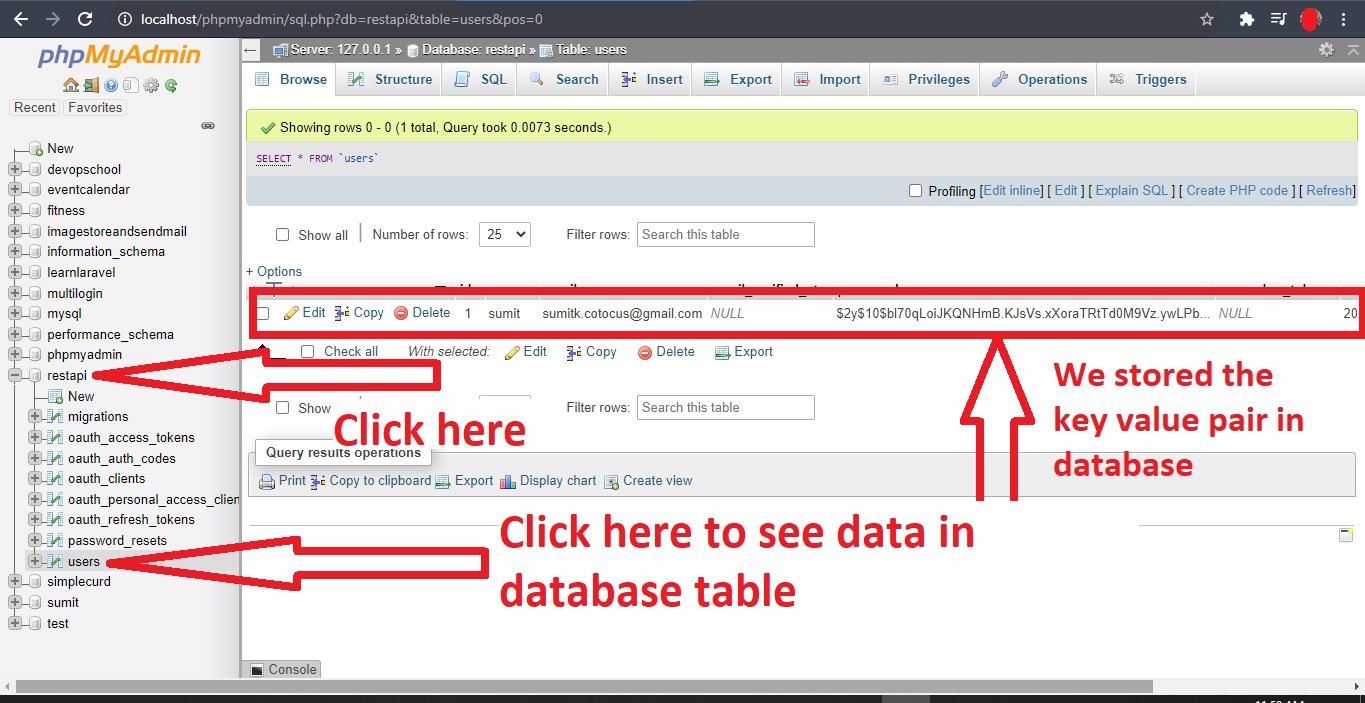Switch to the Structure tab

coord(391,80)
